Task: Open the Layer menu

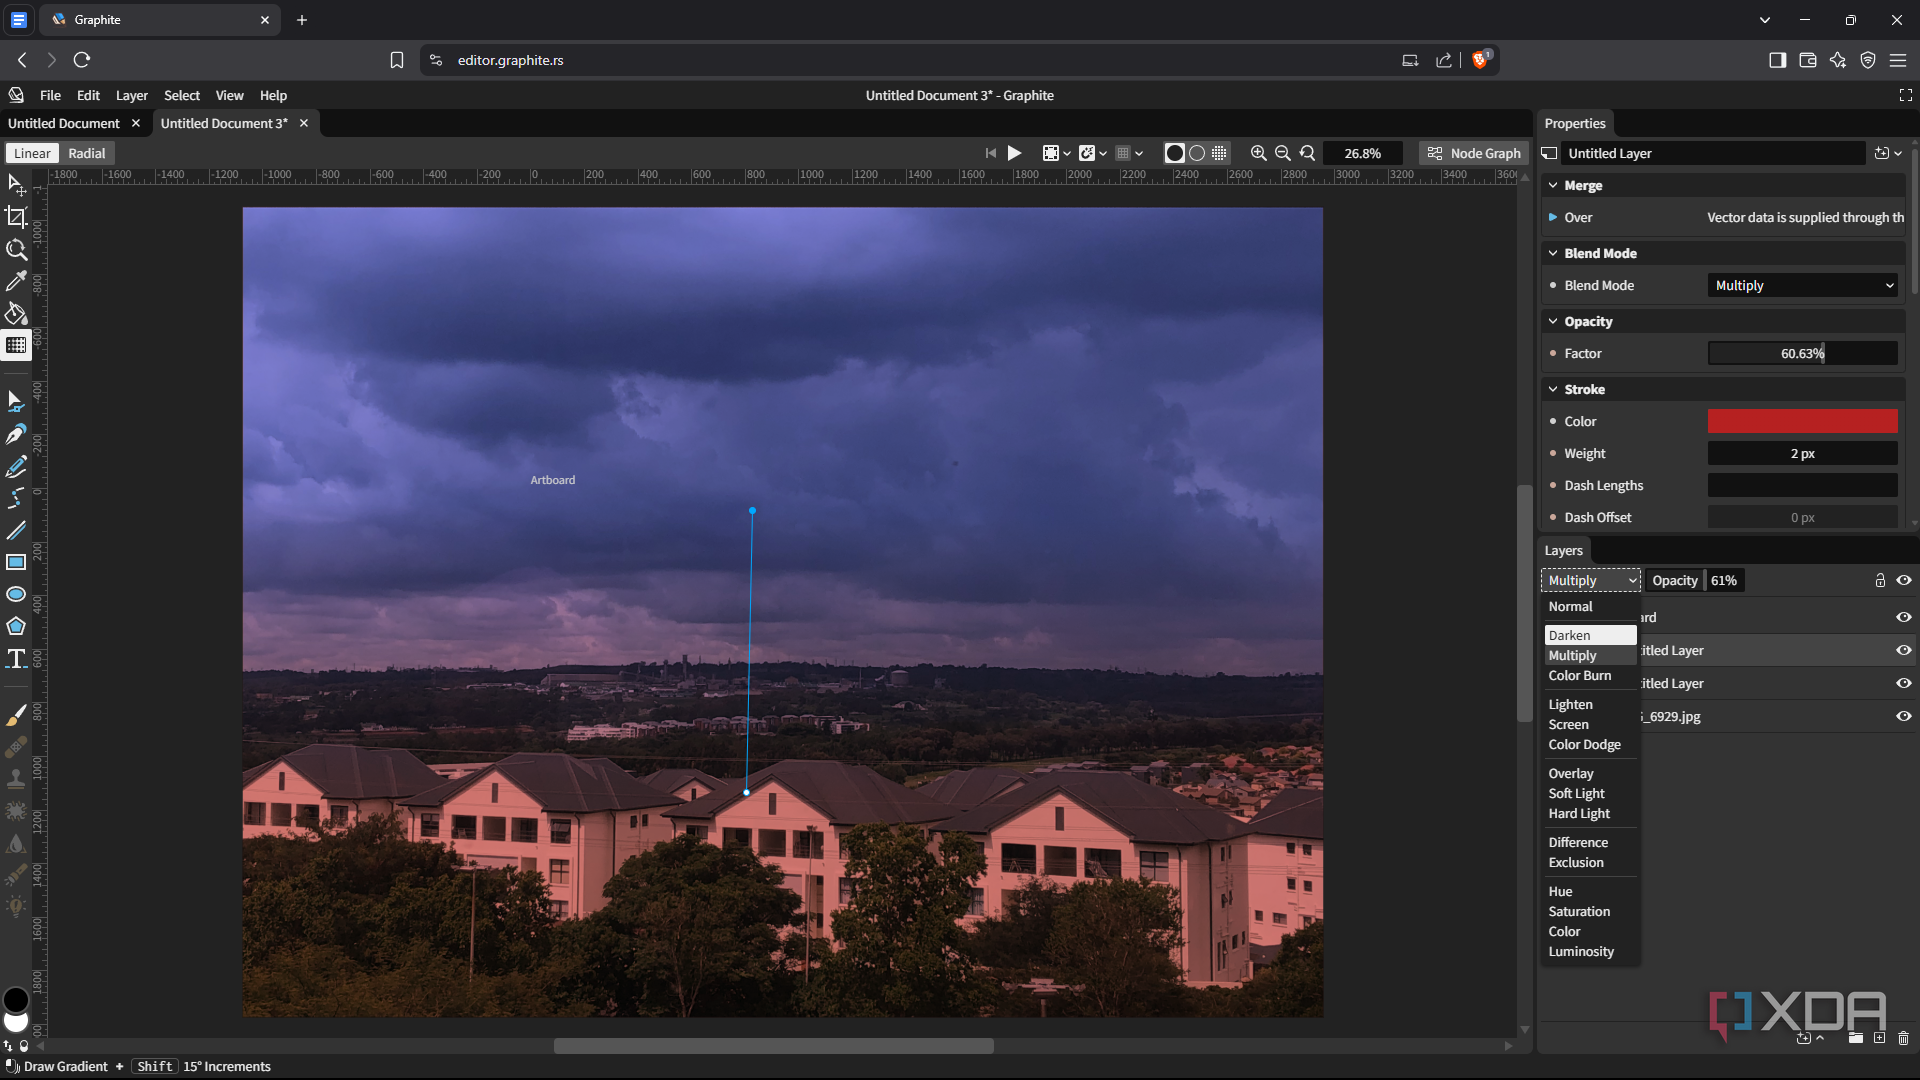Action: pos(131,95)
